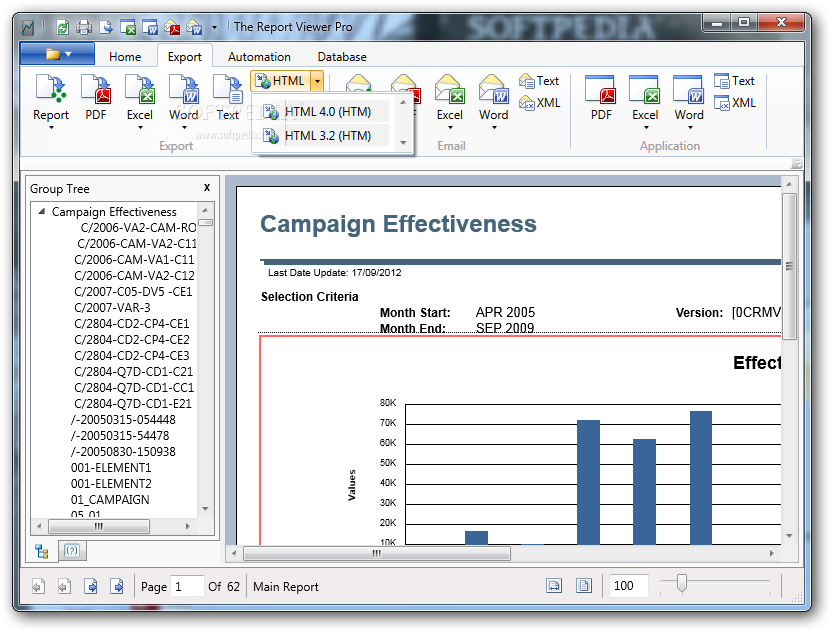
Task: Open report as XML in application
Action: [734, 103]
